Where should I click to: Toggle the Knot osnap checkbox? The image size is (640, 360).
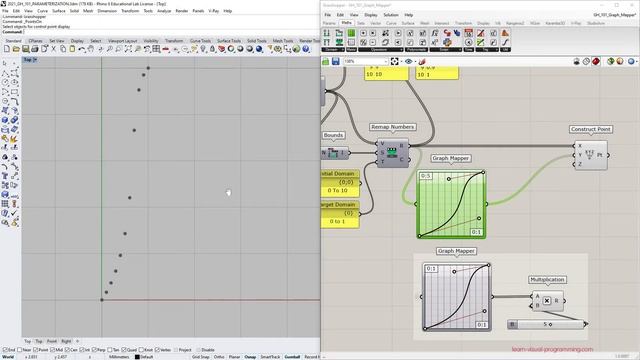[141, 350]
